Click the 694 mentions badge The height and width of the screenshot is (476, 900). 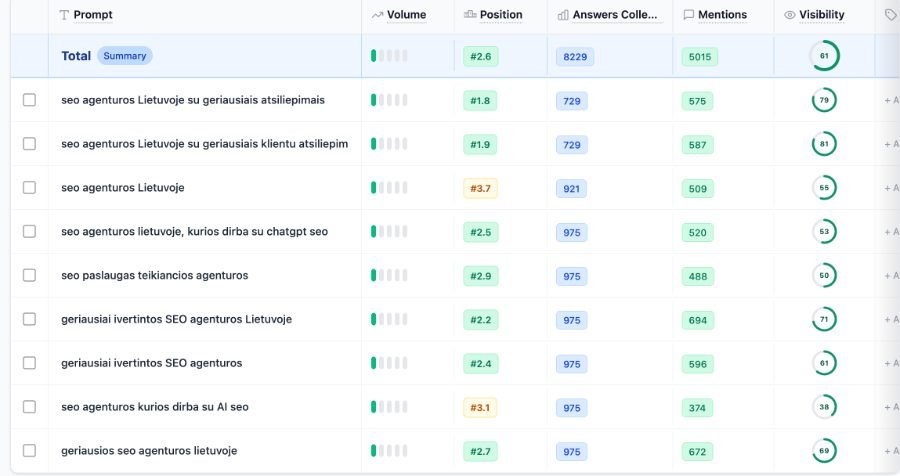pyautogui.click(x=698, y=320)
